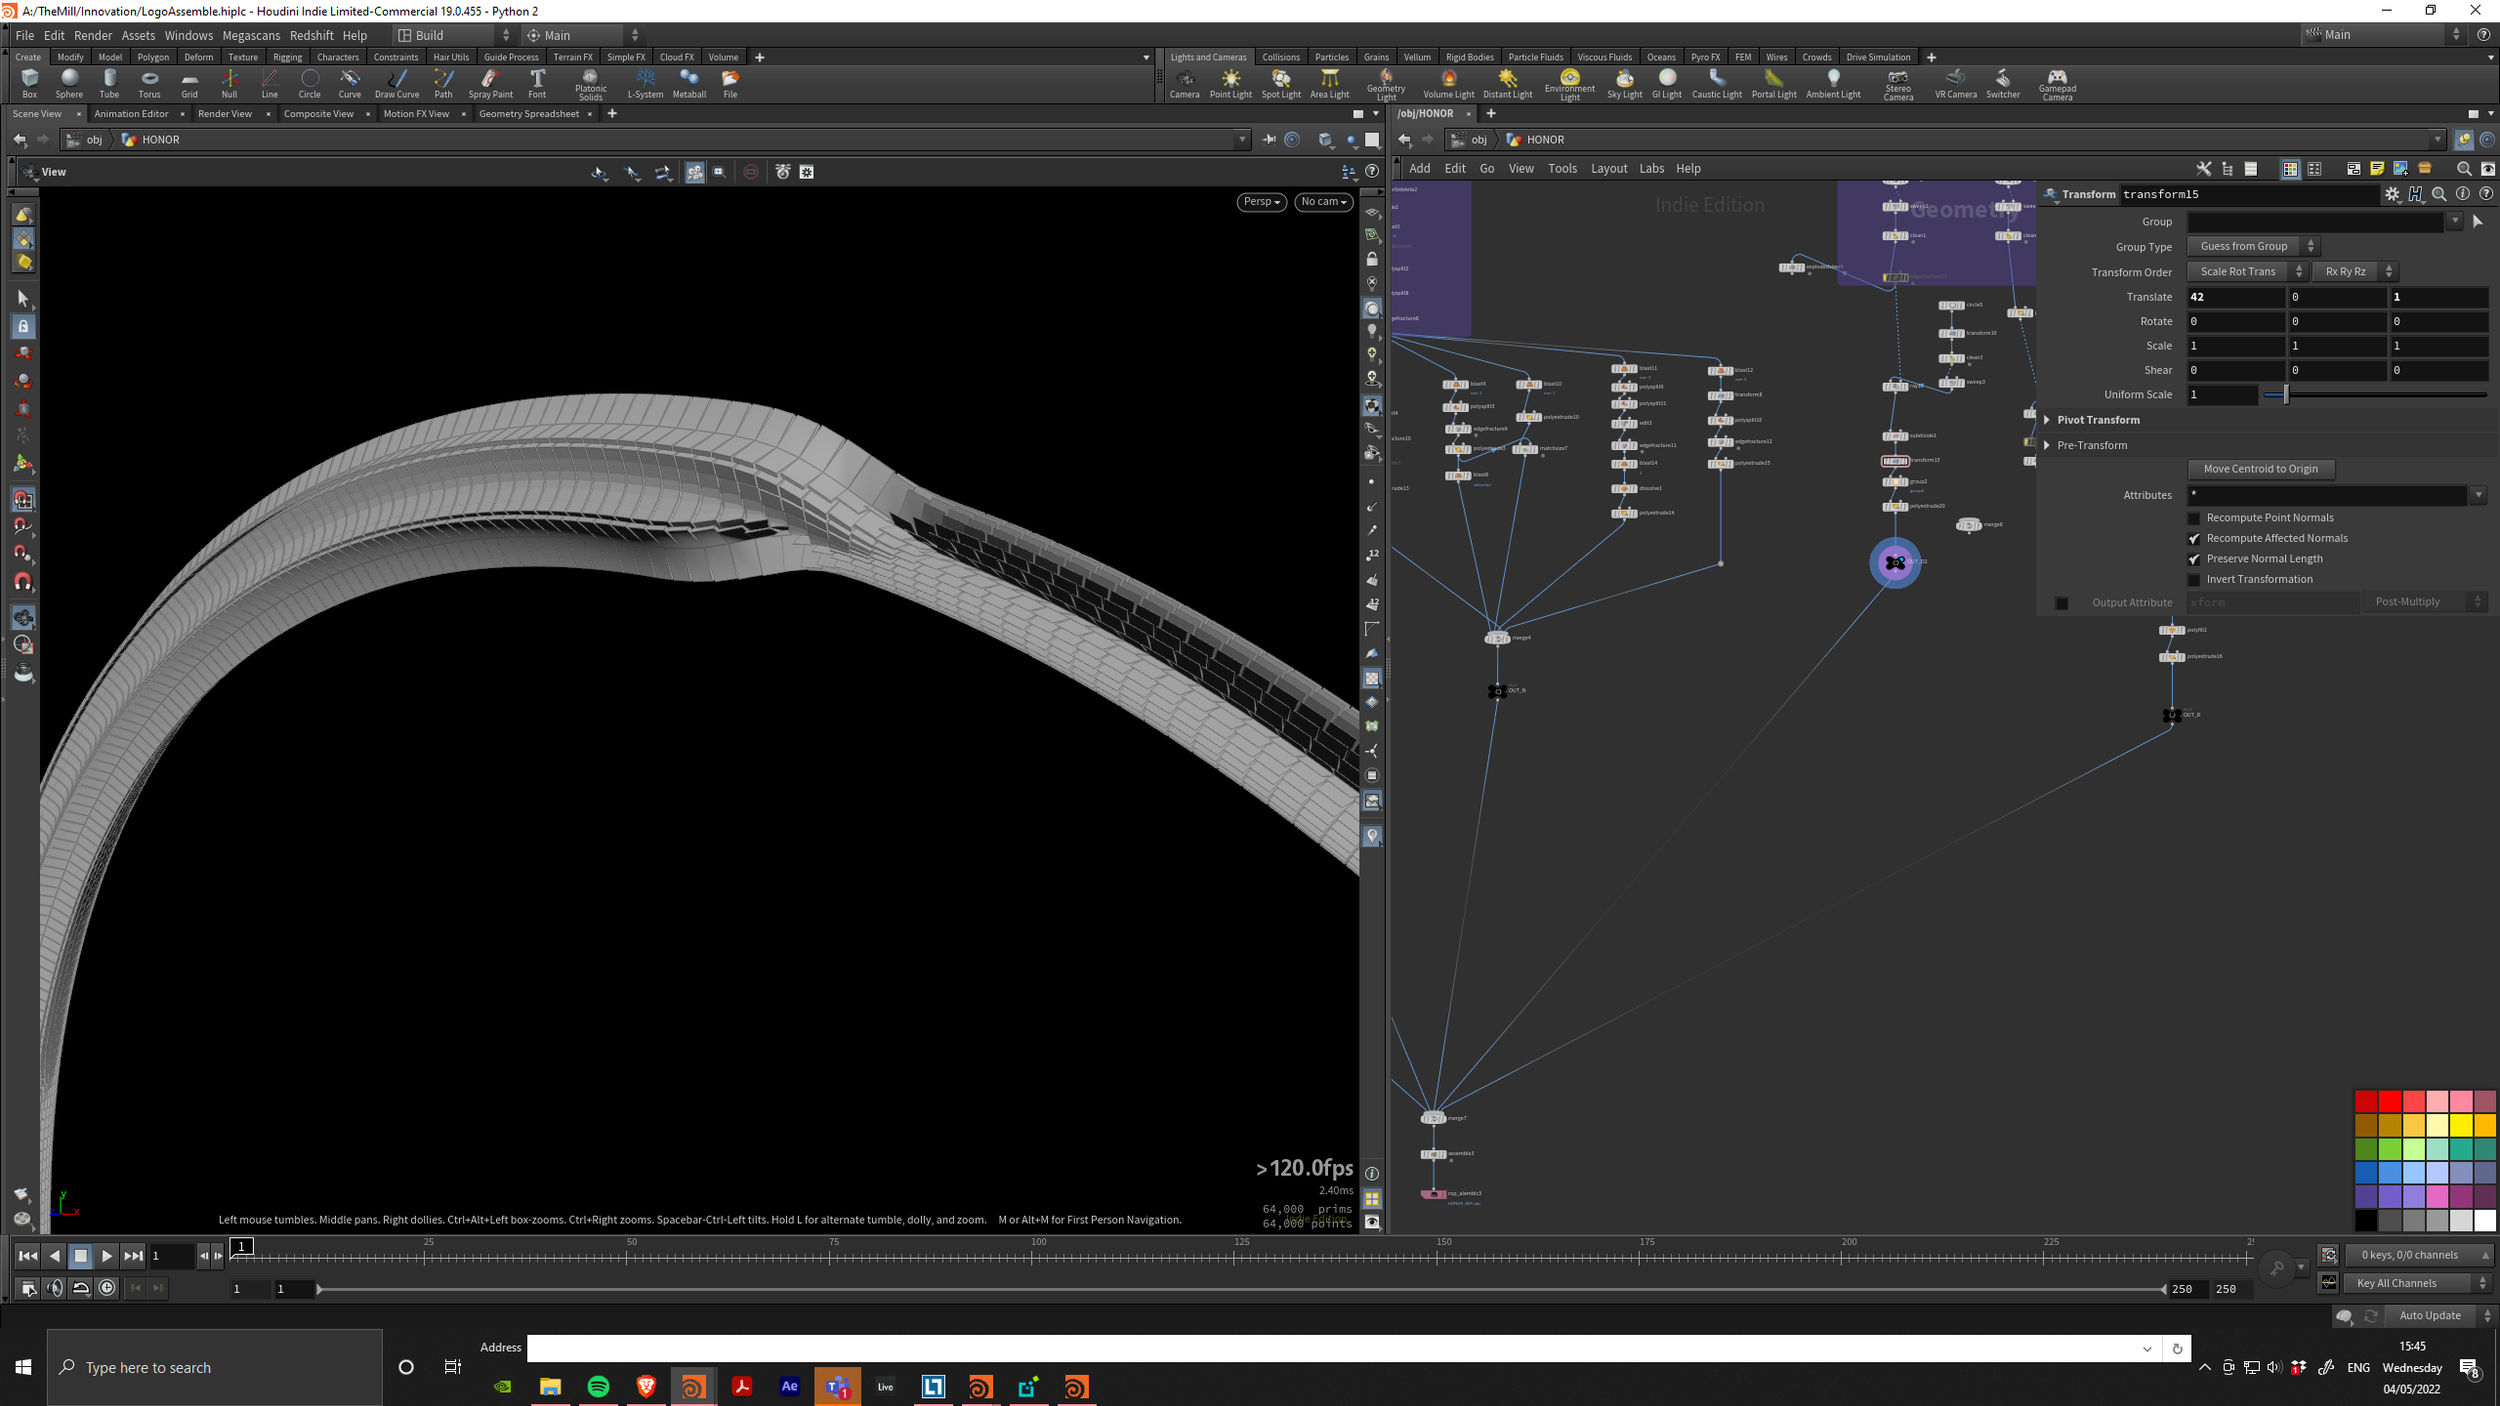This screenshot has width=2500, height=1406.
Task: Click Move Centroid to Origin
Action: (2261, 468)
